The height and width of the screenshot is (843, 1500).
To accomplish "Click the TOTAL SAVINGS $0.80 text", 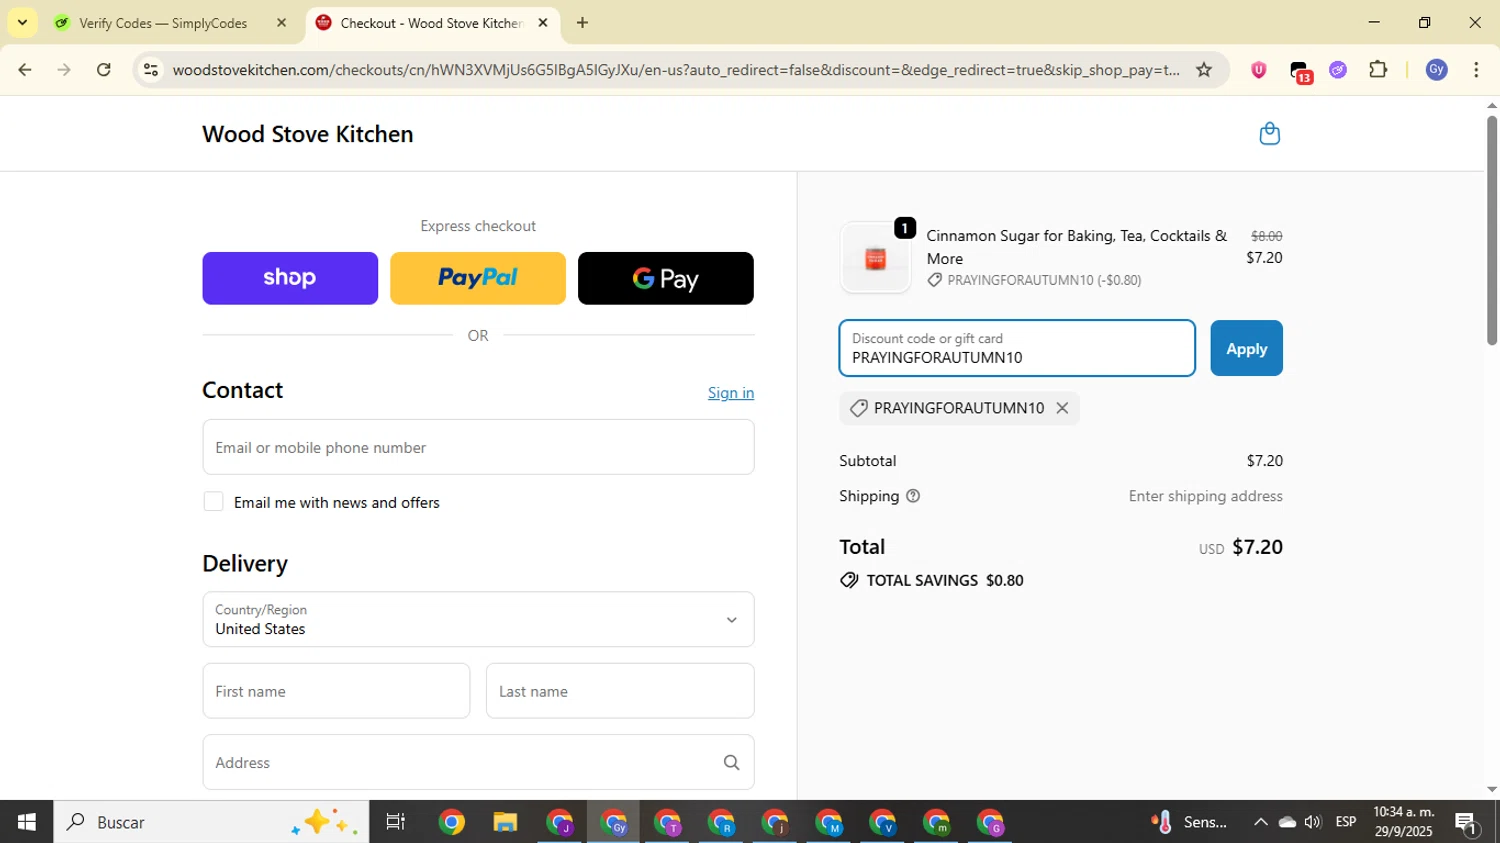I will click(944, 580).
